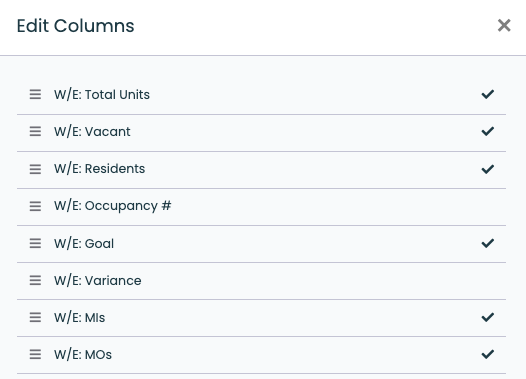Toggle the W/E: MIs checkmark off

tap(487, 317)
